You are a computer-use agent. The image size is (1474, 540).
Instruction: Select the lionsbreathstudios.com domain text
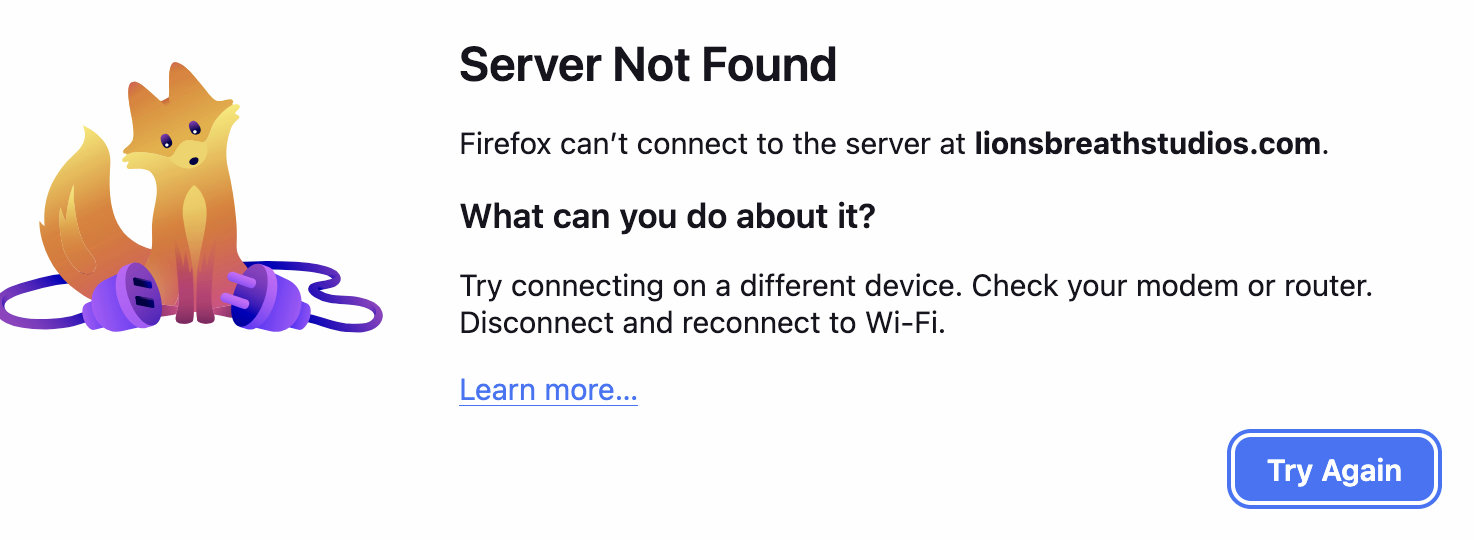(1147, 143)
